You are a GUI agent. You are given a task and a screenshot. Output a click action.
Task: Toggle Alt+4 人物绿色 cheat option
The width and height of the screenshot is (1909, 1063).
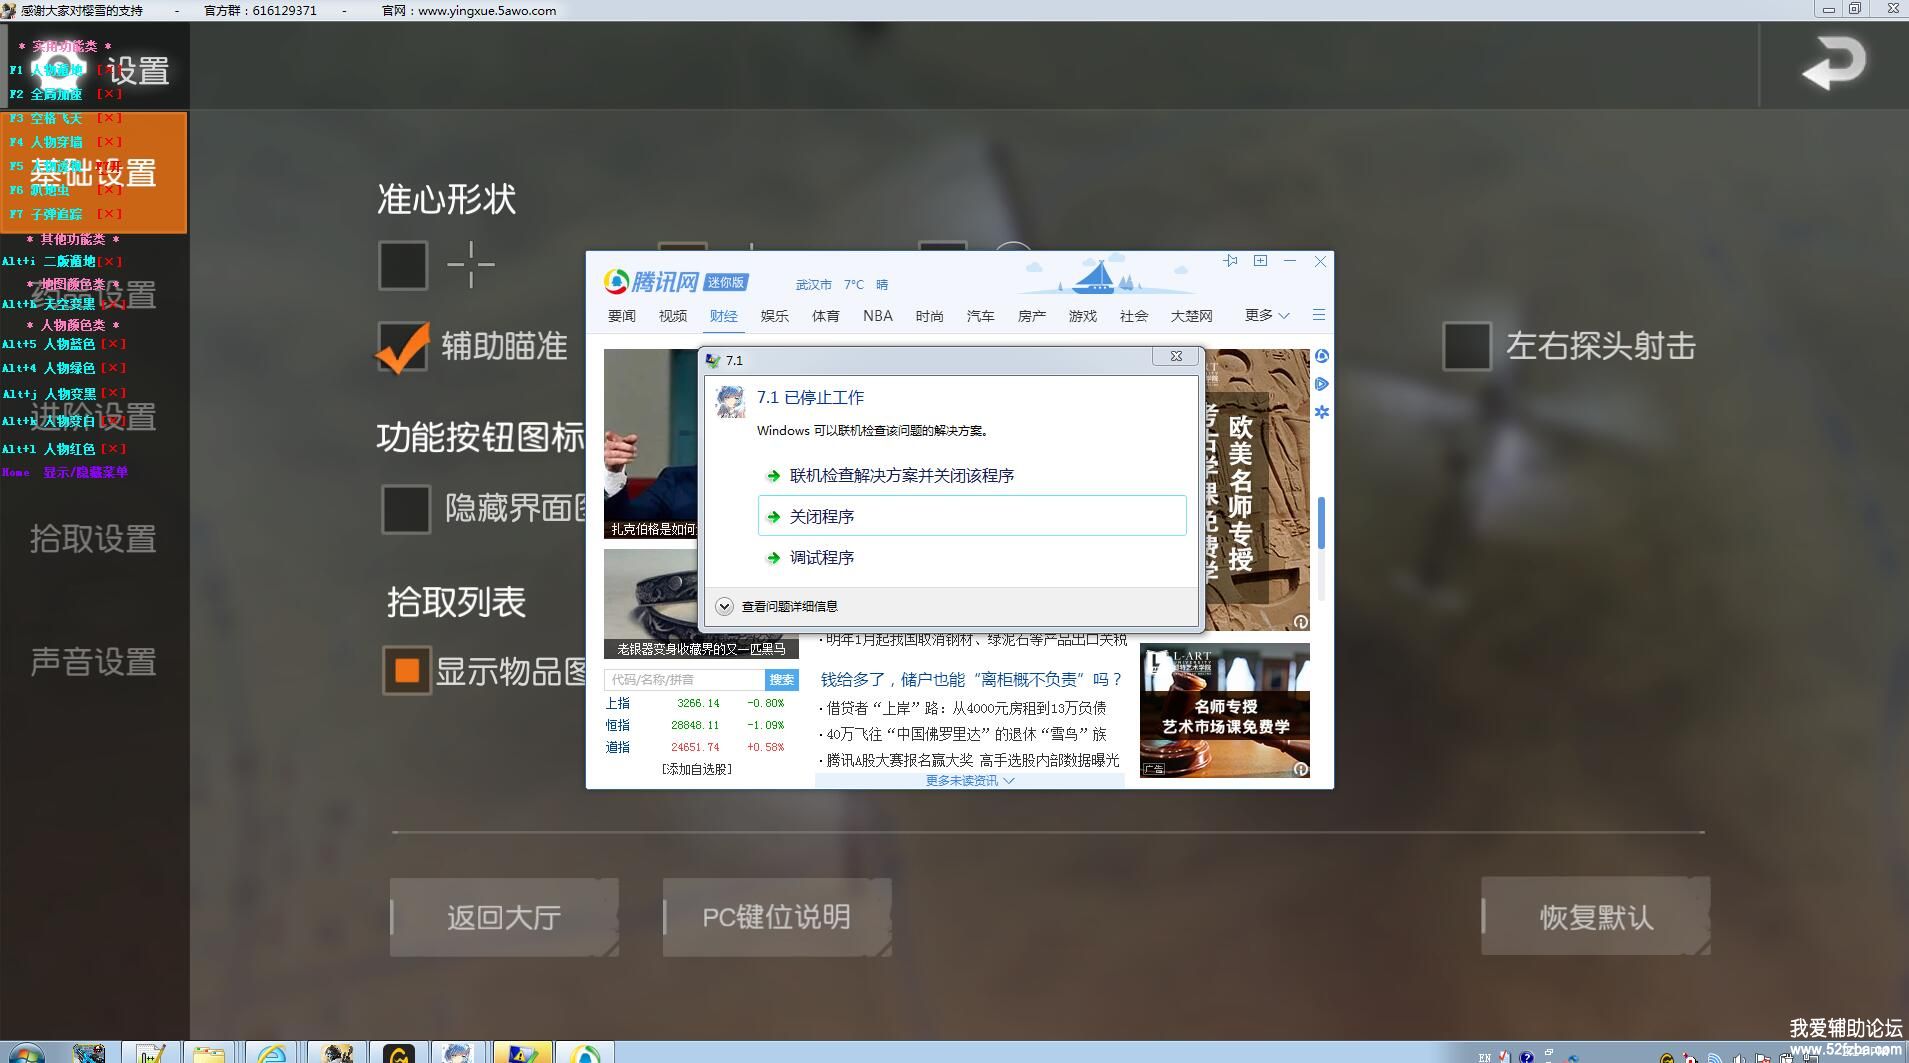click(64, 368)
